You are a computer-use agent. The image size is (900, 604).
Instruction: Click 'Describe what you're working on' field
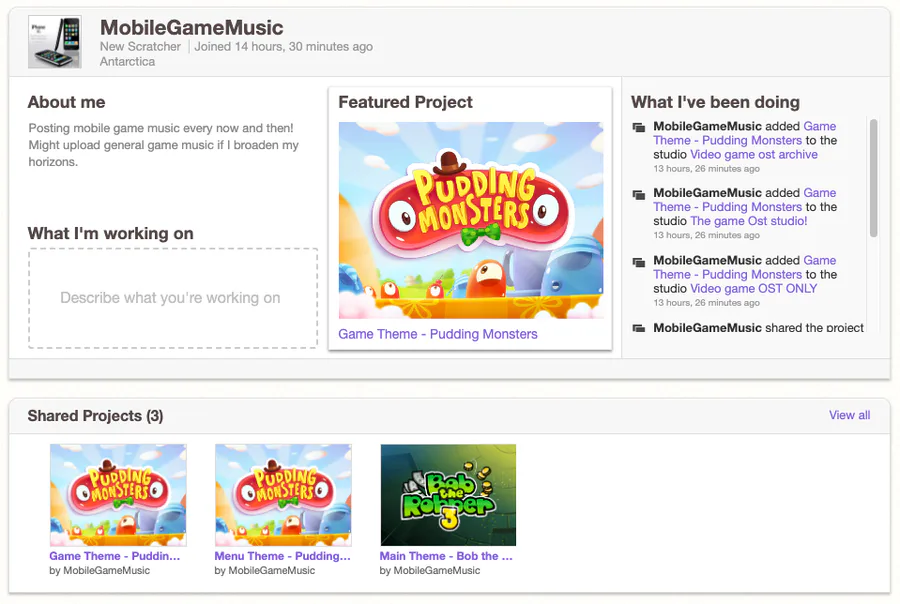click(x=173, y=298)
